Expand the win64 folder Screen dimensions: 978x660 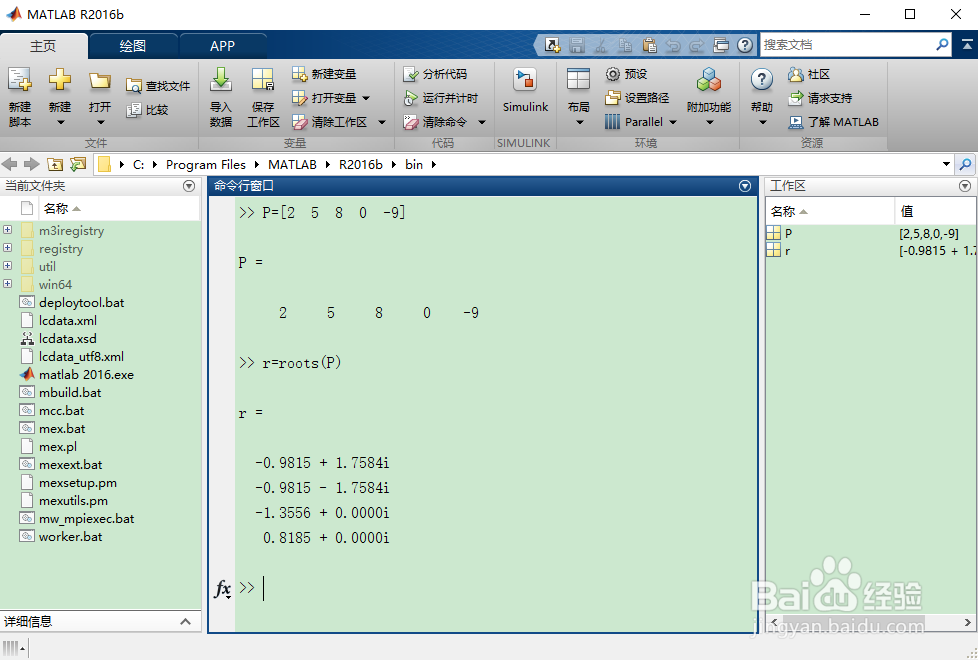[7, 283]
